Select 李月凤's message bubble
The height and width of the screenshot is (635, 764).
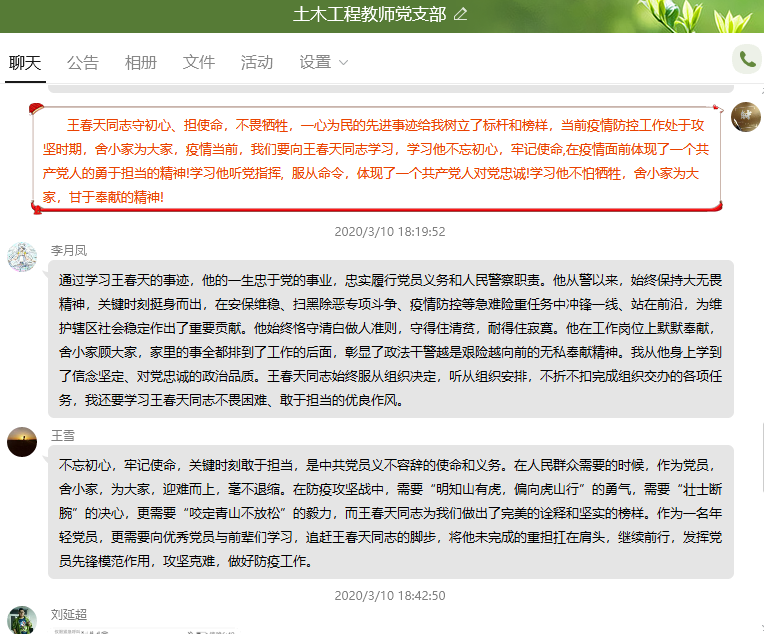[391, 339]
